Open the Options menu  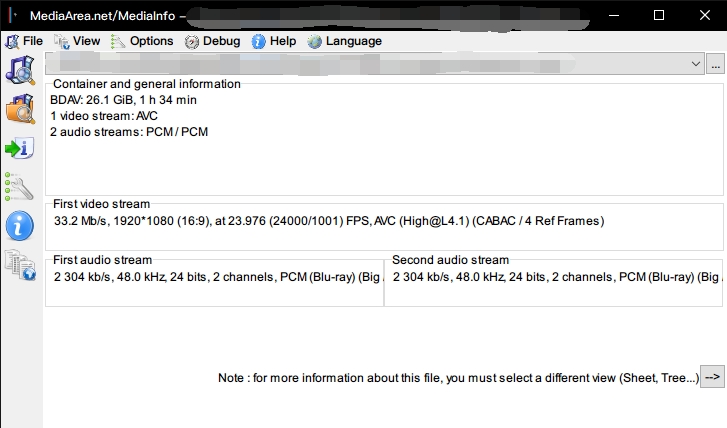[x=142, y=41]
